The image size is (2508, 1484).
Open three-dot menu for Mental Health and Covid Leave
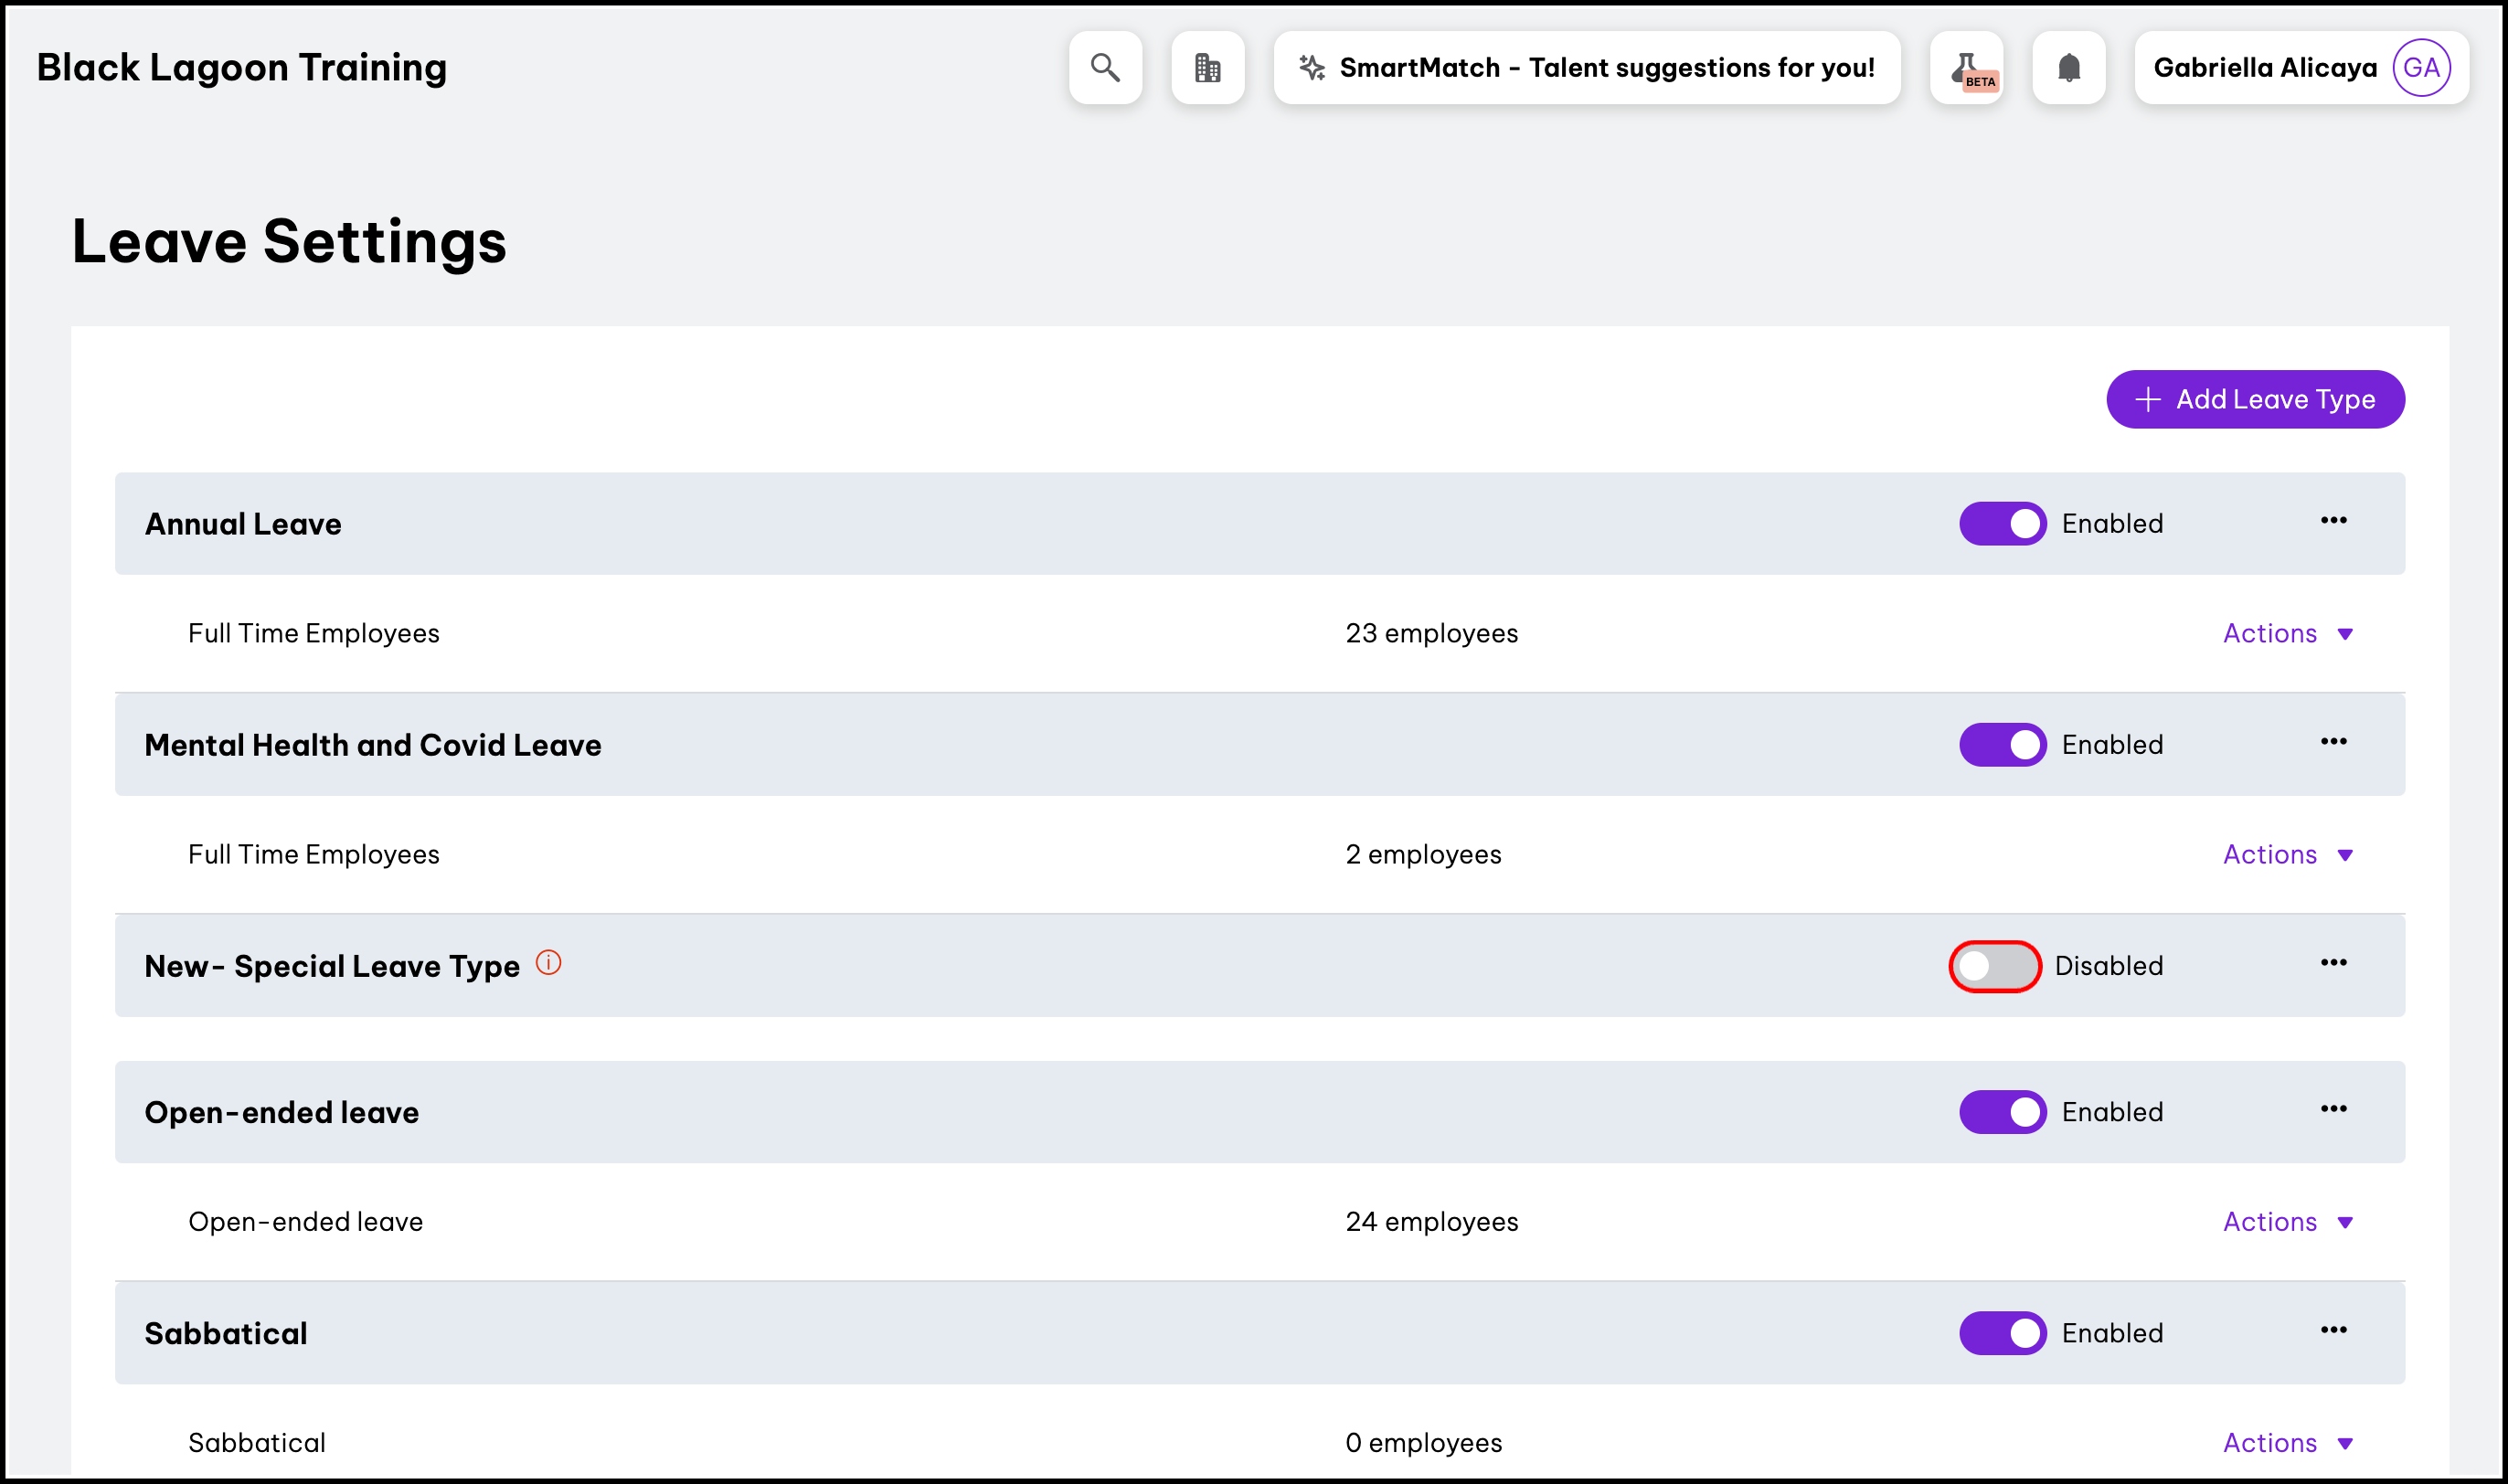pyautogui.click(x=2333, y=741)
